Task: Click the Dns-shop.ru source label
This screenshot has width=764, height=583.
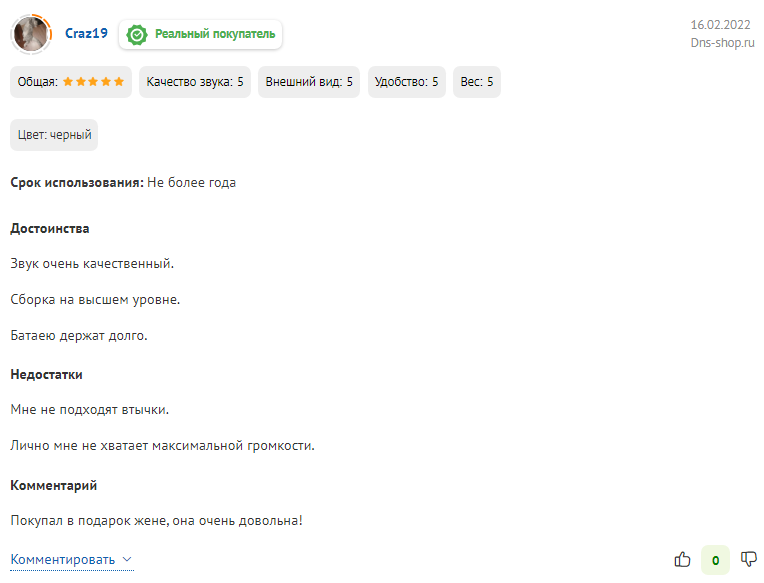Action: 722,43
